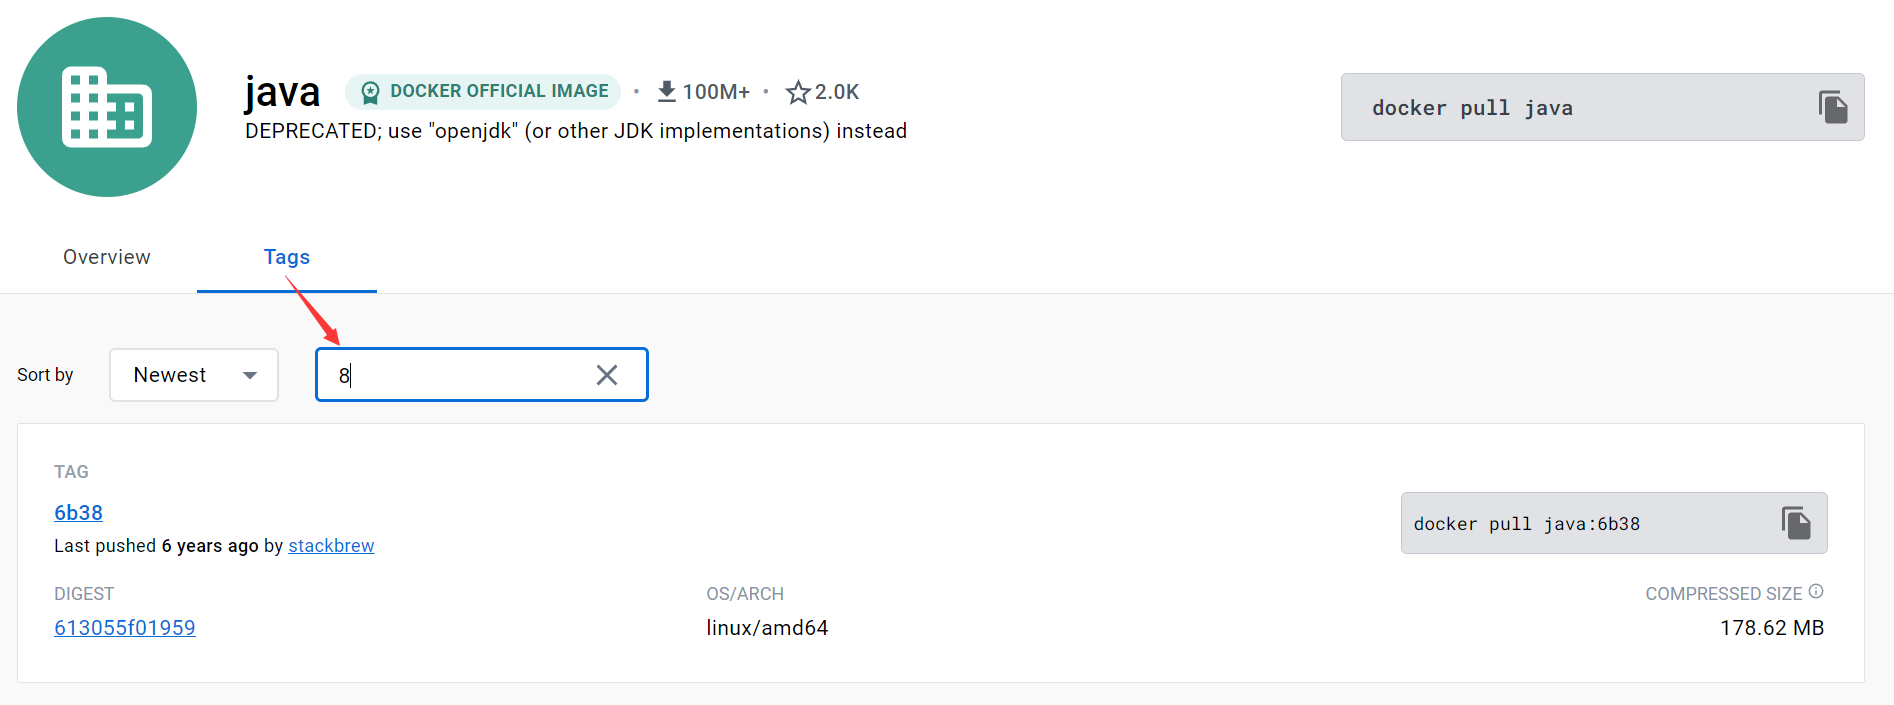Click the compressed size info icon
The width and height of the screenshot is (1894, 705).
1816,592
